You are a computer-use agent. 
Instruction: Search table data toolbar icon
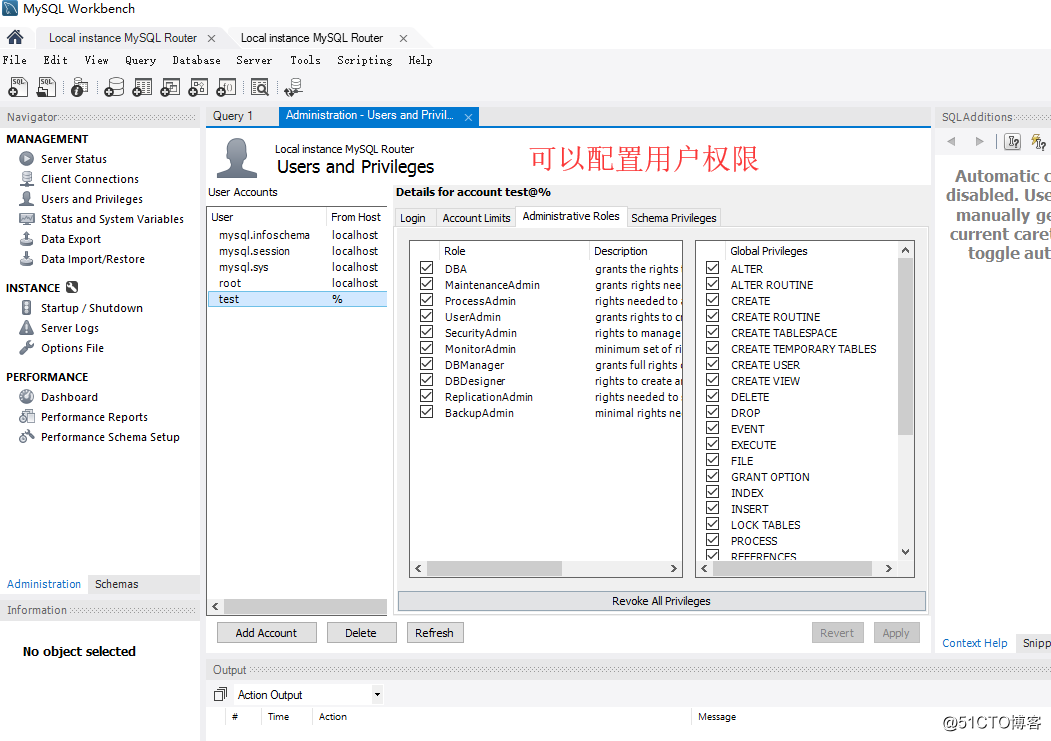point(259,86)
